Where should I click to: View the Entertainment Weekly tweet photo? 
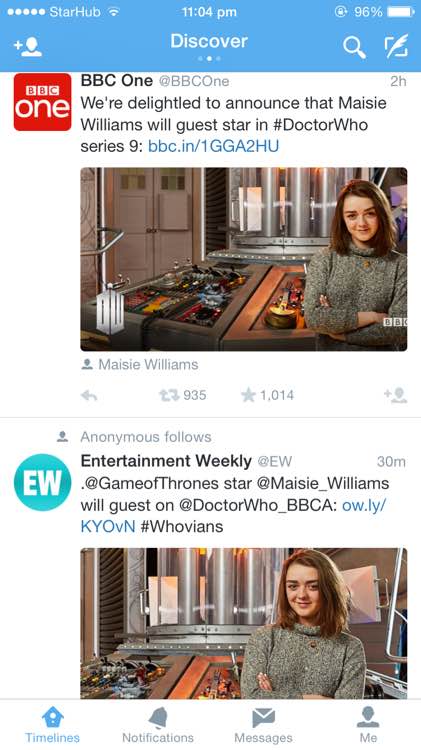pyautogui.click(x=244, y=624)
